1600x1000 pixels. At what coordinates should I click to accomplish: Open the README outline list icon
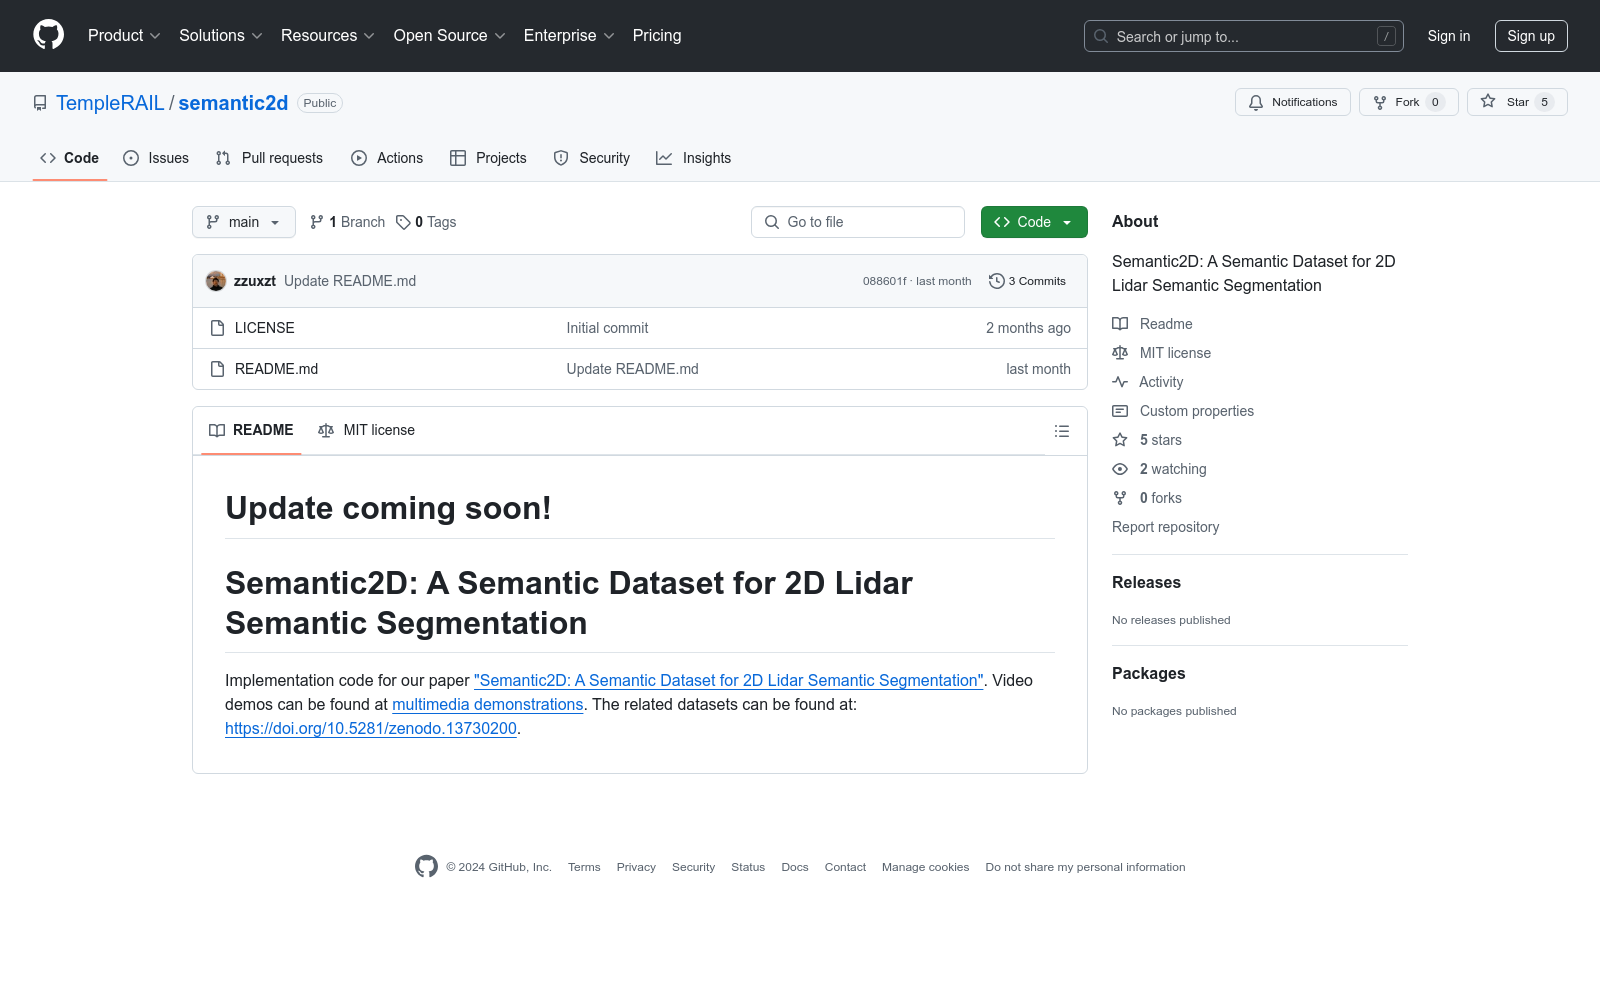pos(1062,431)
